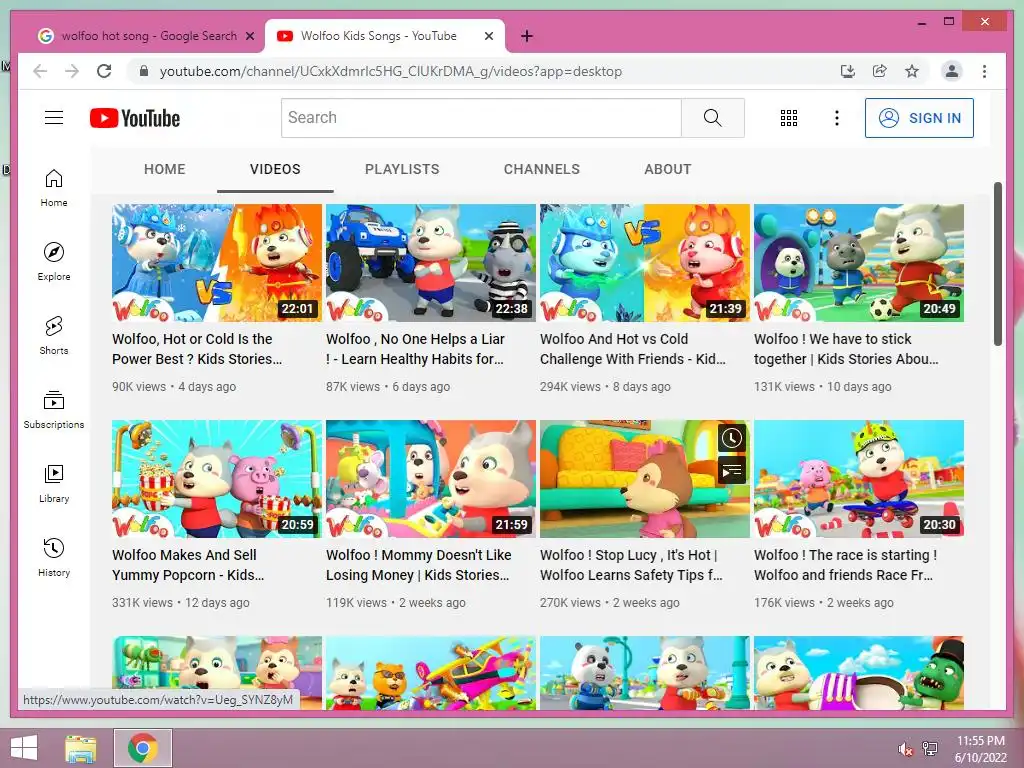Bookmark this page with star icon
Viewport: 1024px width, 768px height.
tap(912, 71)
